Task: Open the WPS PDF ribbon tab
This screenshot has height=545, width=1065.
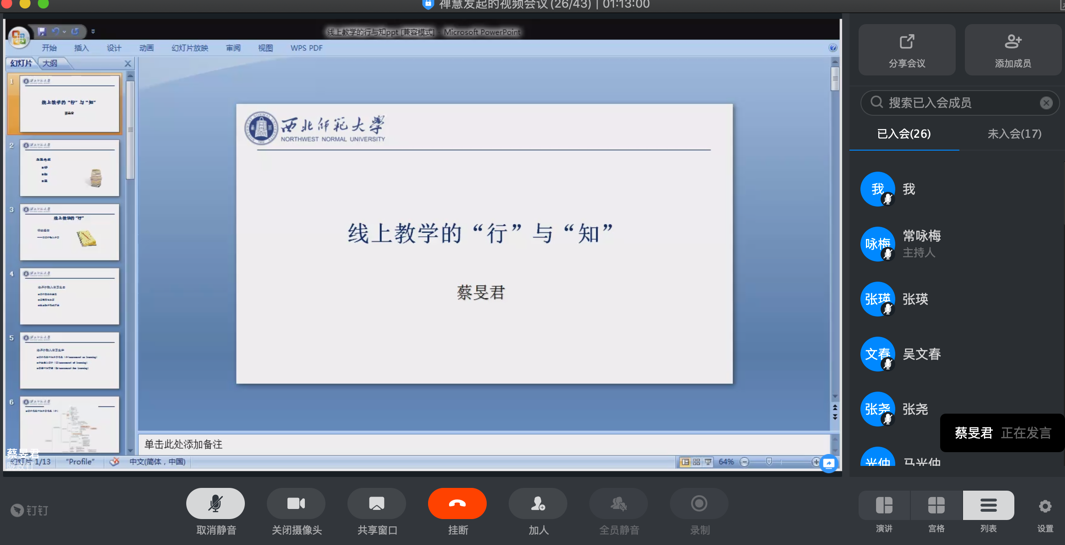Action: (x=307, y=48)
